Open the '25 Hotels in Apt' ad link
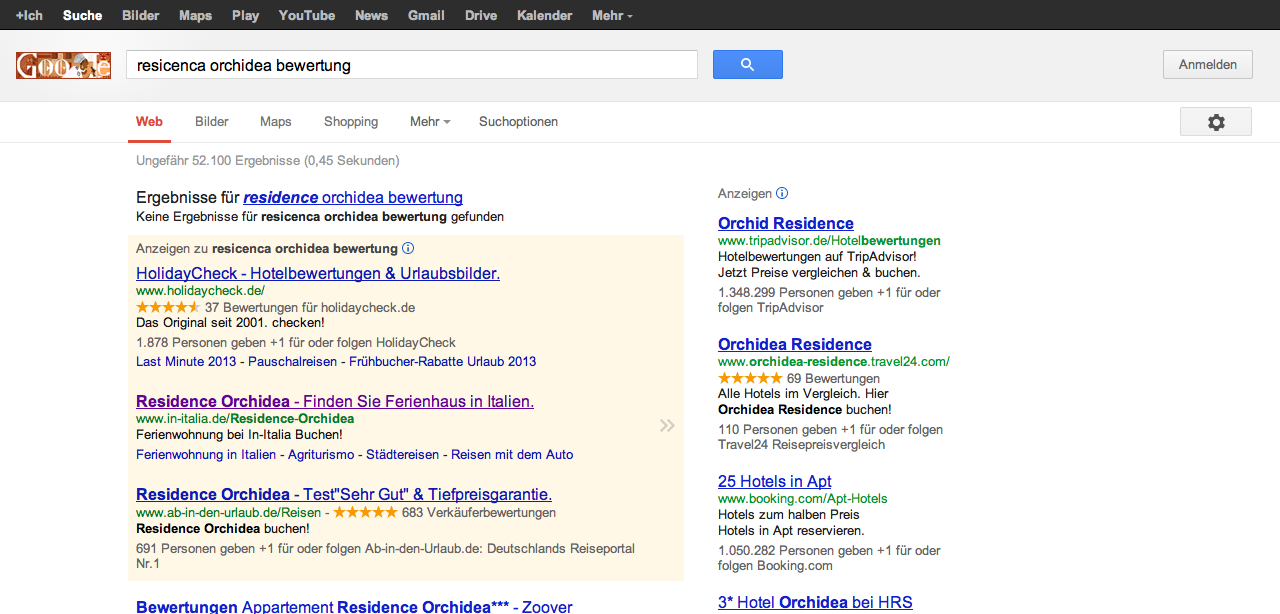 774,481
